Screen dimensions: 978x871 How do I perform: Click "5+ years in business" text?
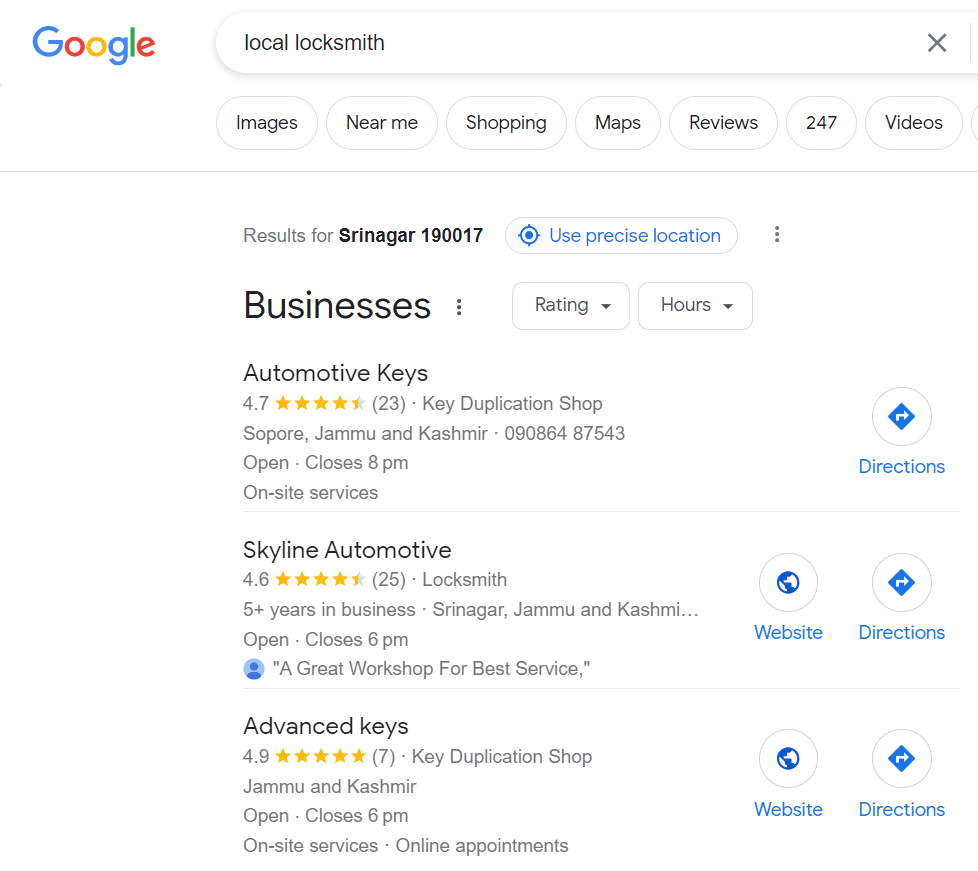(x=329, y=610)
